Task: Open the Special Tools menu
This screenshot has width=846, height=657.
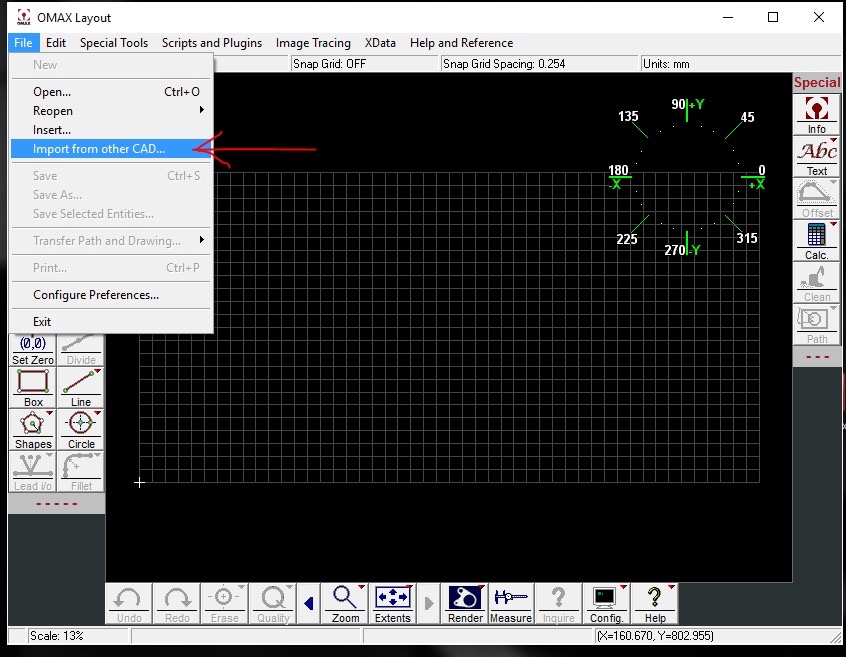Action: [x=114, y=43]
